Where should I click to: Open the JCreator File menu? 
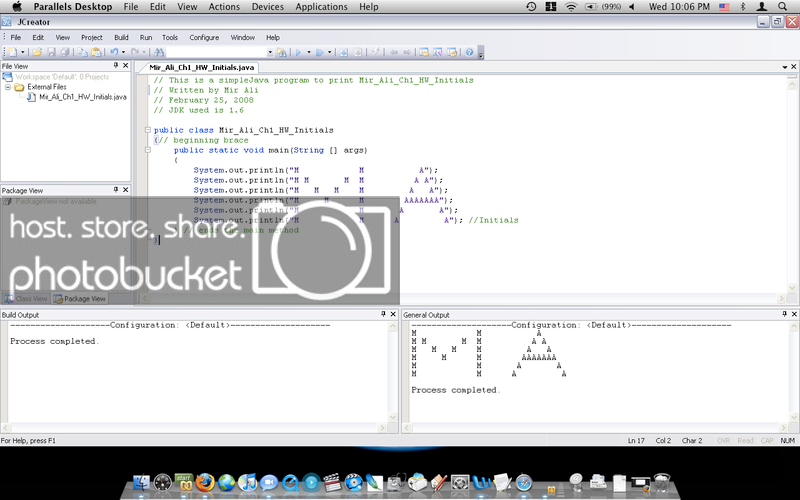16,37
